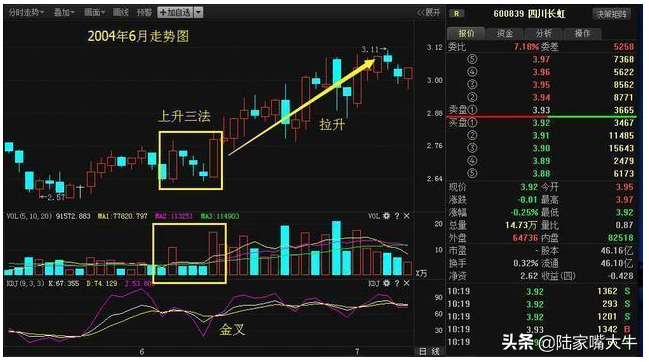Screen dimensions: 649x362
Task: Click sell level ② price 3.94
Action: (541, 97)
